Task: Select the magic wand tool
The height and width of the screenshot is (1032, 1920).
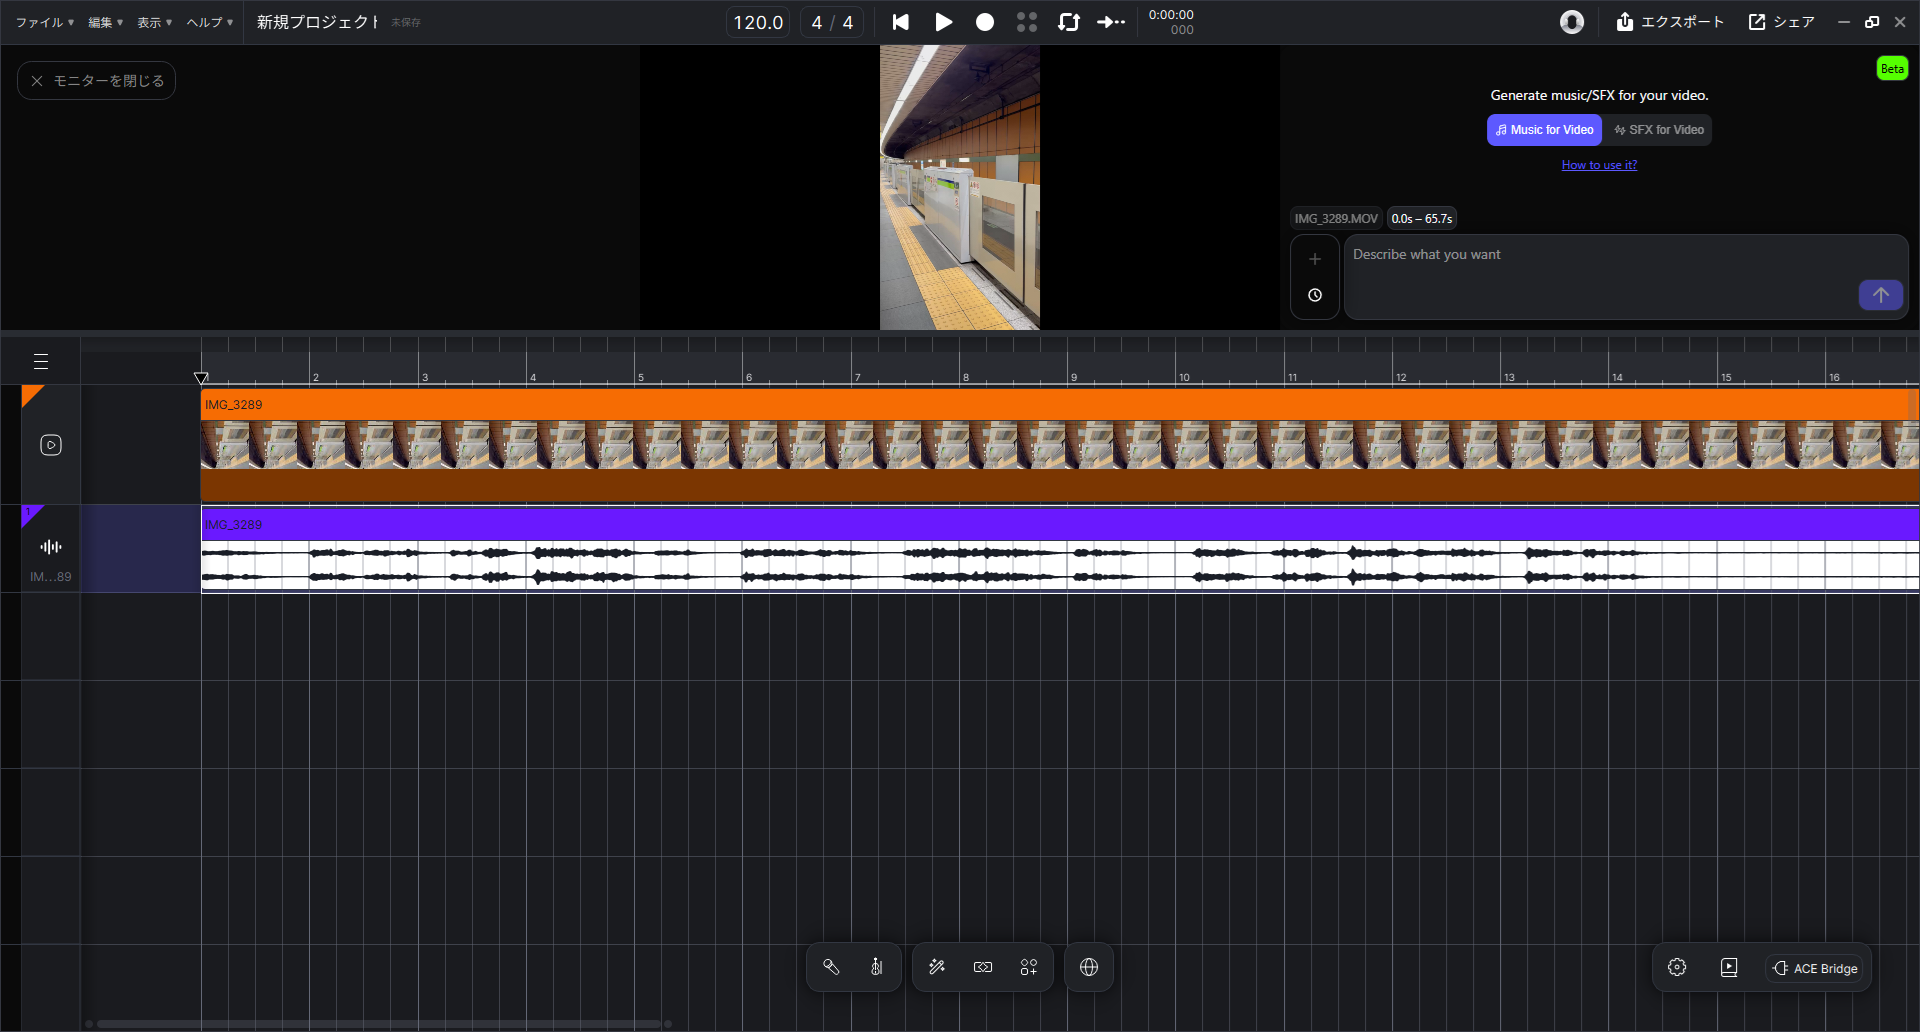Action: tap(937, 967)
